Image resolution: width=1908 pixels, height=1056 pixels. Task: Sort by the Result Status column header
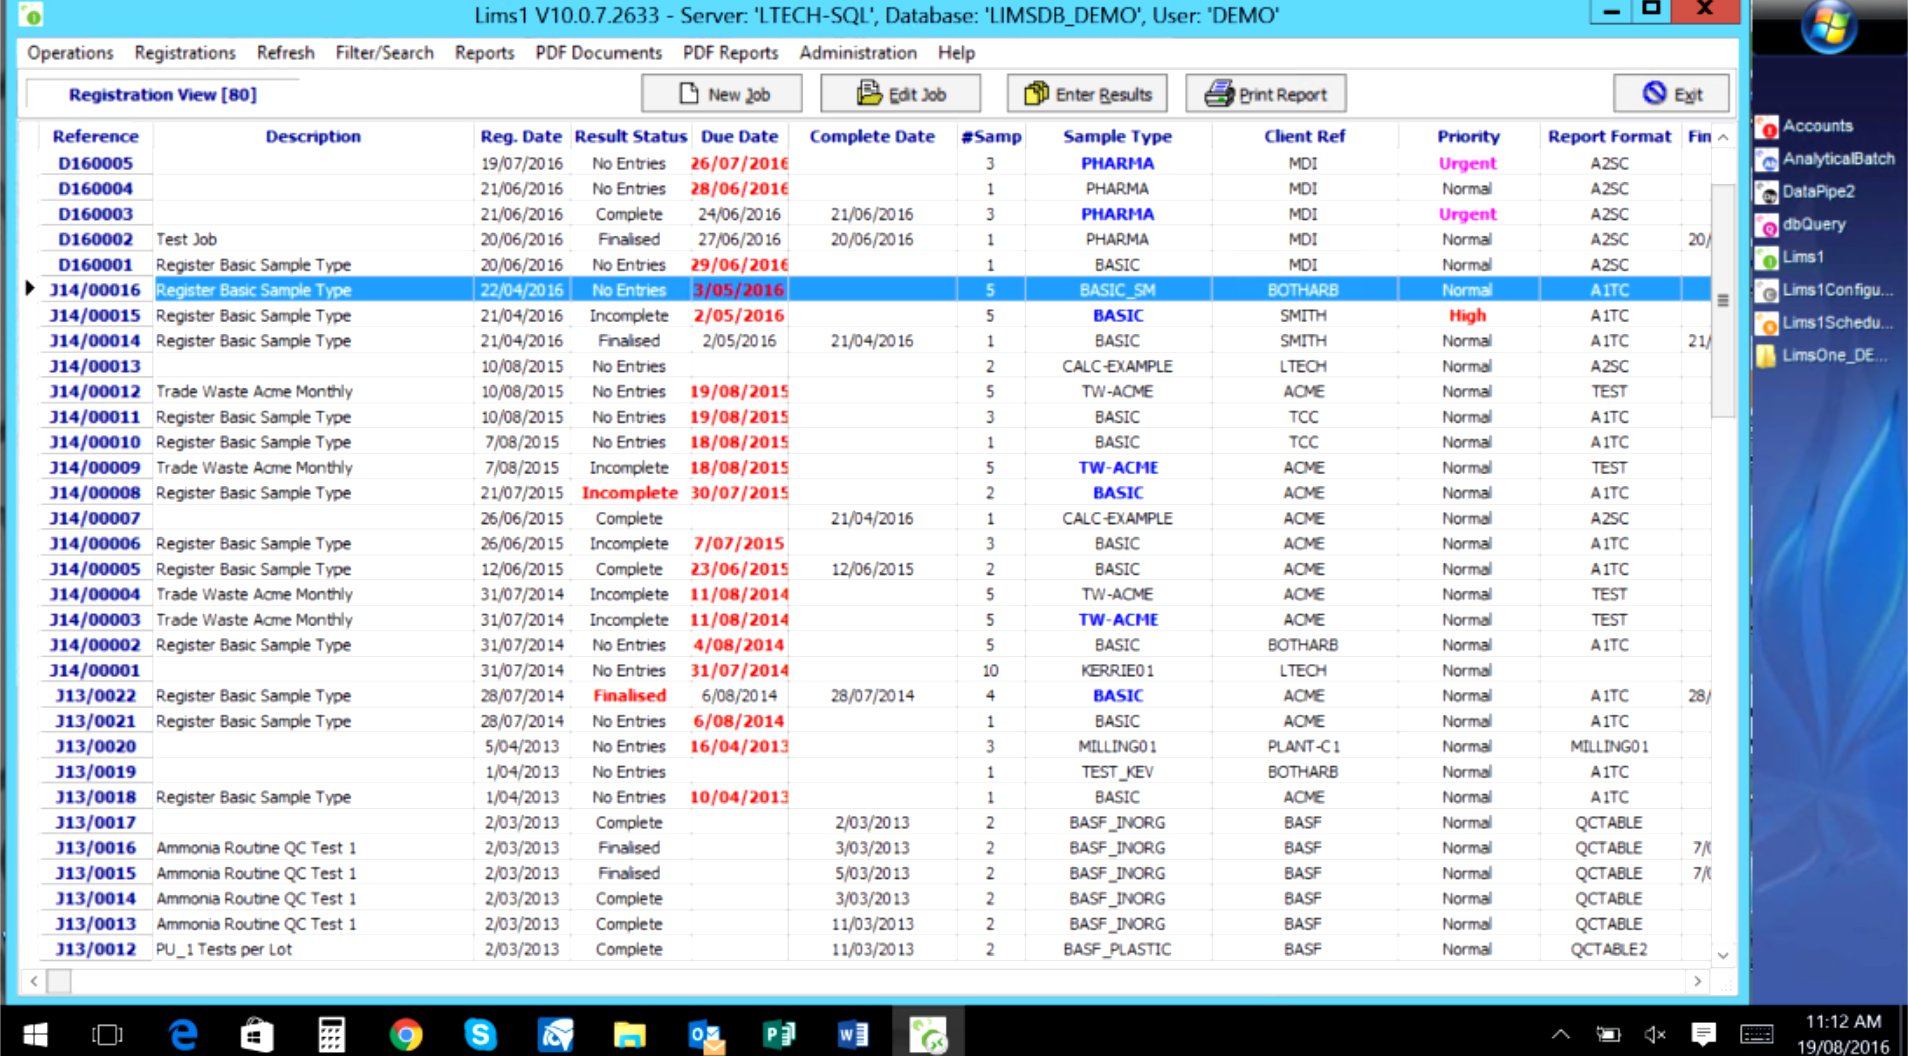[630, 136]
